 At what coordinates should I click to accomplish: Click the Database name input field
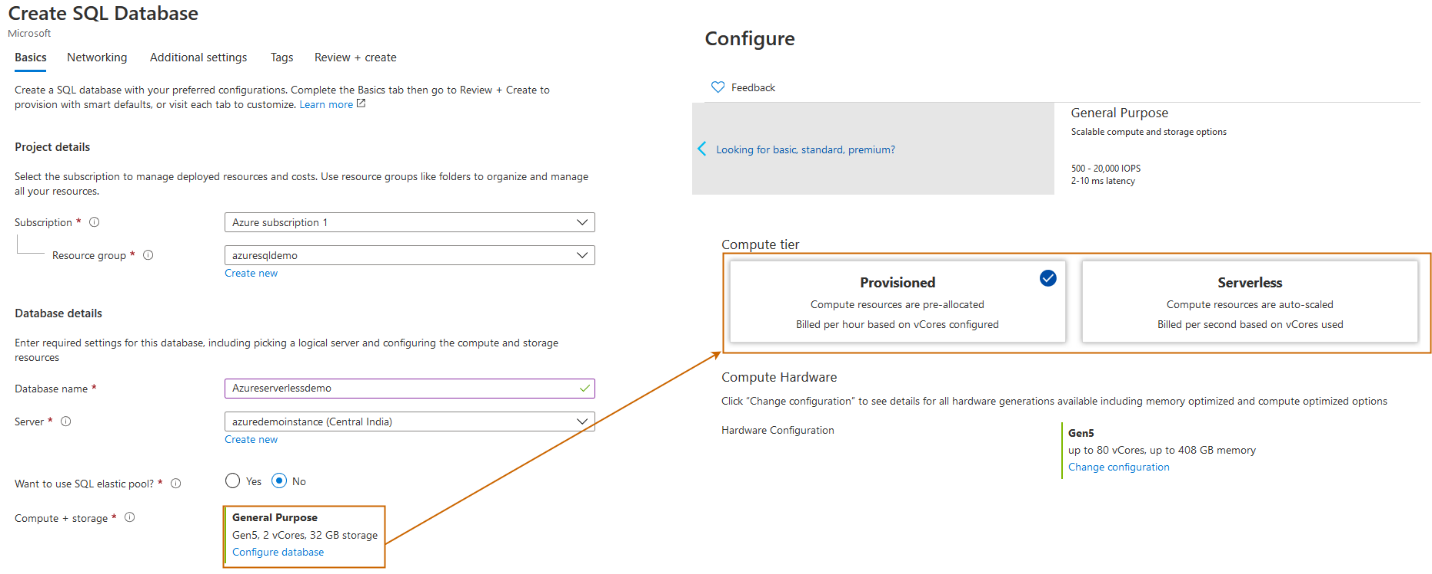[409, 388]
